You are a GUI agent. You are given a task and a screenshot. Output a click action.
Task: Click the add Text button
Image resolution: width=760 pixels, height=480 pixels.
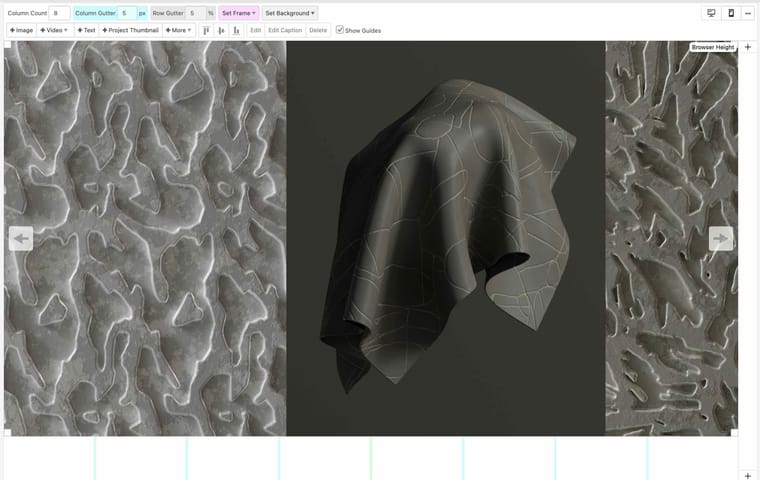[x=85, y=30]
